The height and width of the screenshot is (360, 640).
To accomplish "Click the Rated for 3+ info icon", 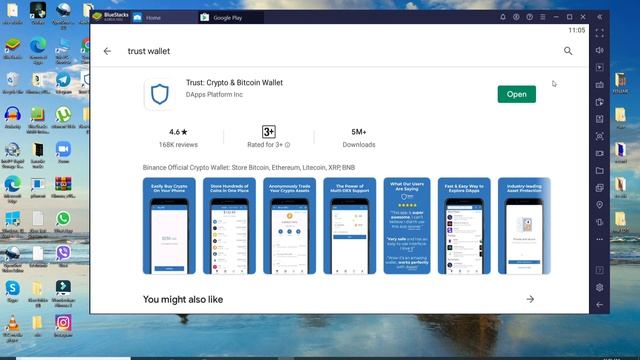I will (x=287, y=145).
